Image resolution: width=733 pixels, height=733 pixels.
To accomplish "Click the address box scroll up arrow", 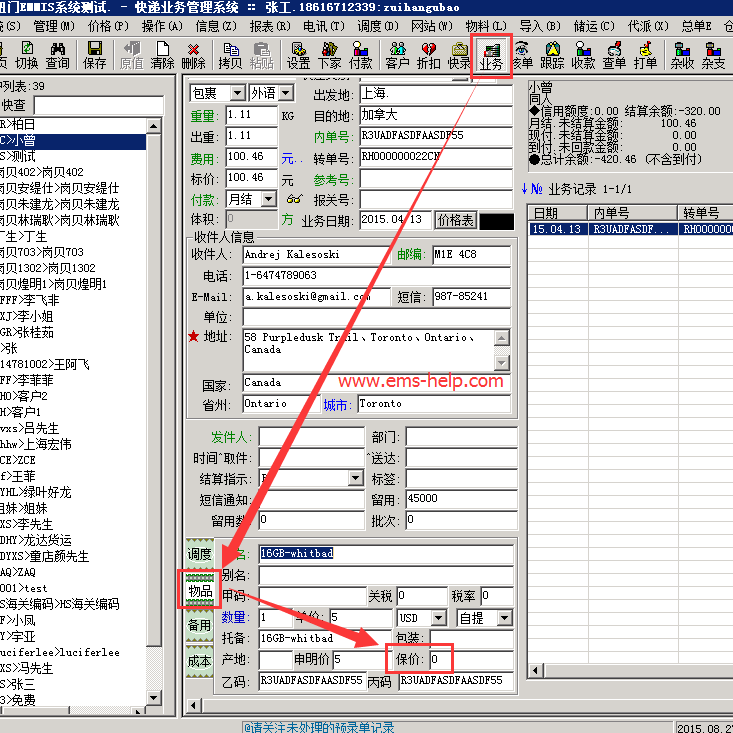I will (502, 338).
